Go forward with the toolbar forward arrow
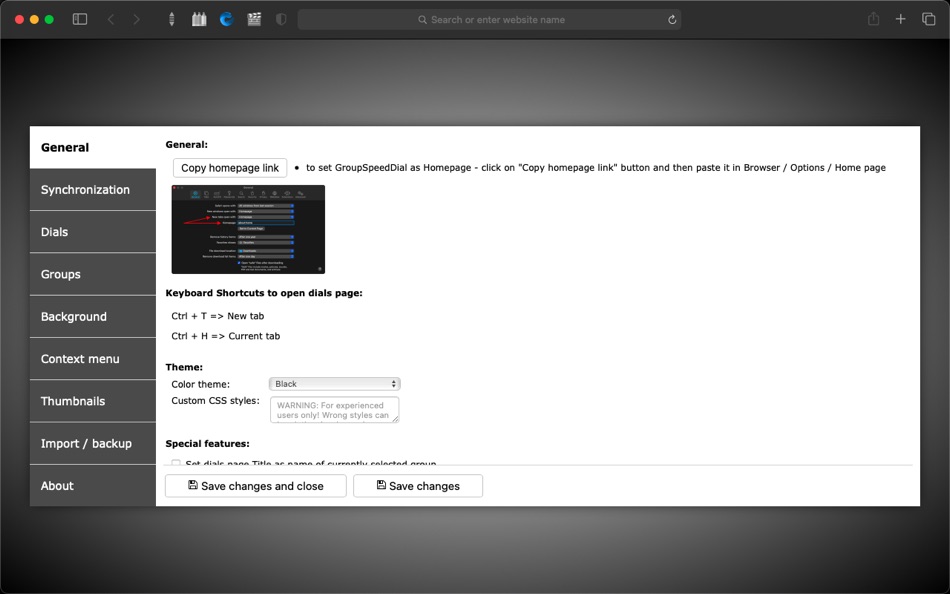Image resolution: width=950 pixels, height=594 pixels. (136, 19)
